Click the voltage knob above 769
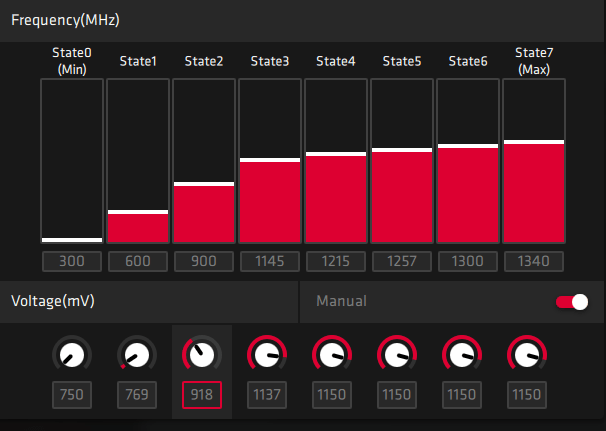This screenshot has width=606, height=431. [137, 354]
